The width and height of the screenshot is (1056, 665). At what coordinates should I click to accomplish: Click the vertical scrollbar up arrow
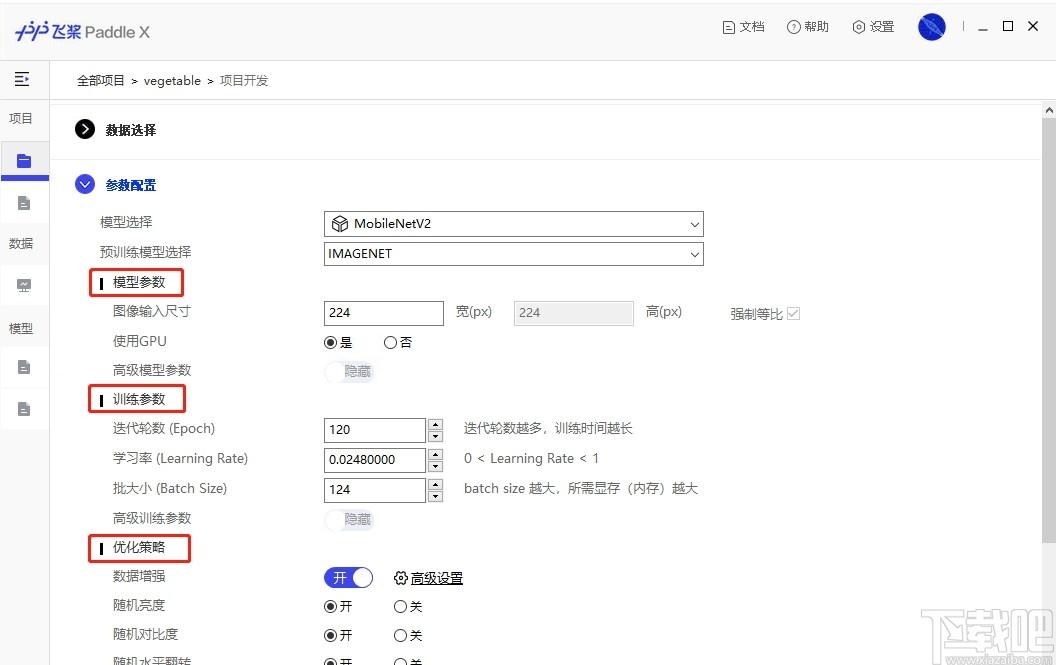pyautogui.click(x=1049, y=110)
